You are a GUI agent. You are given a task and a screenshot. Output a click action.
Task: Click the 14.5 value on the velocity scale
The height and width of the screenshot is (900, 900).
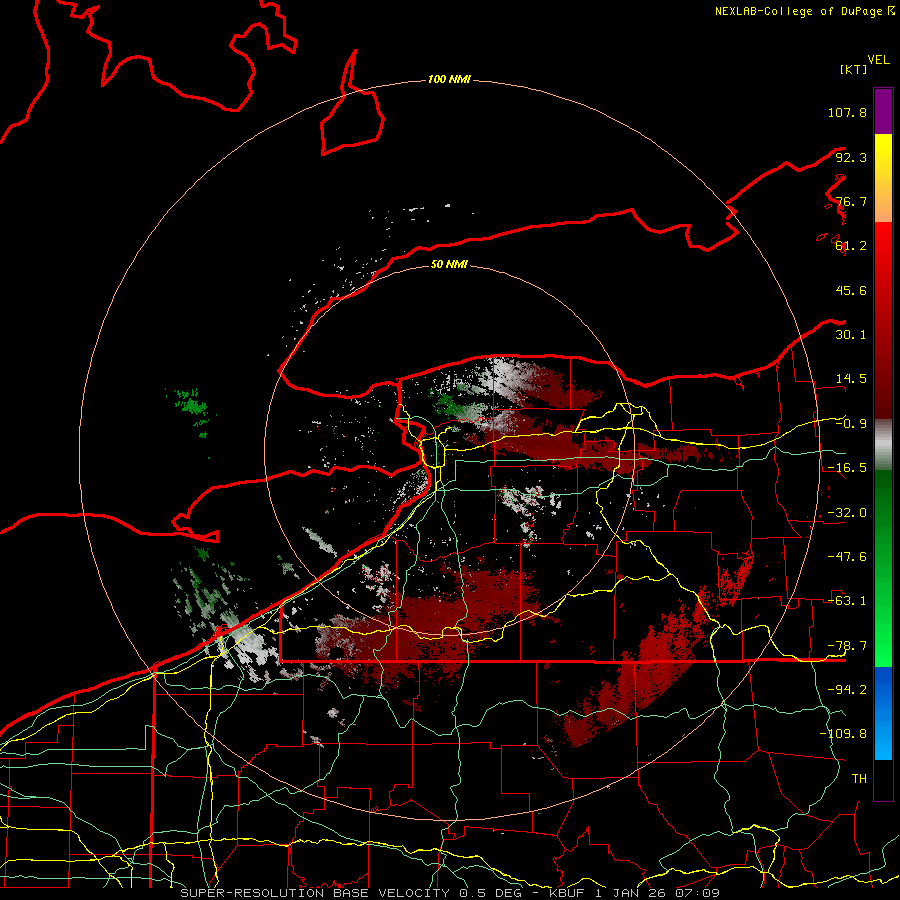point(851,379)
